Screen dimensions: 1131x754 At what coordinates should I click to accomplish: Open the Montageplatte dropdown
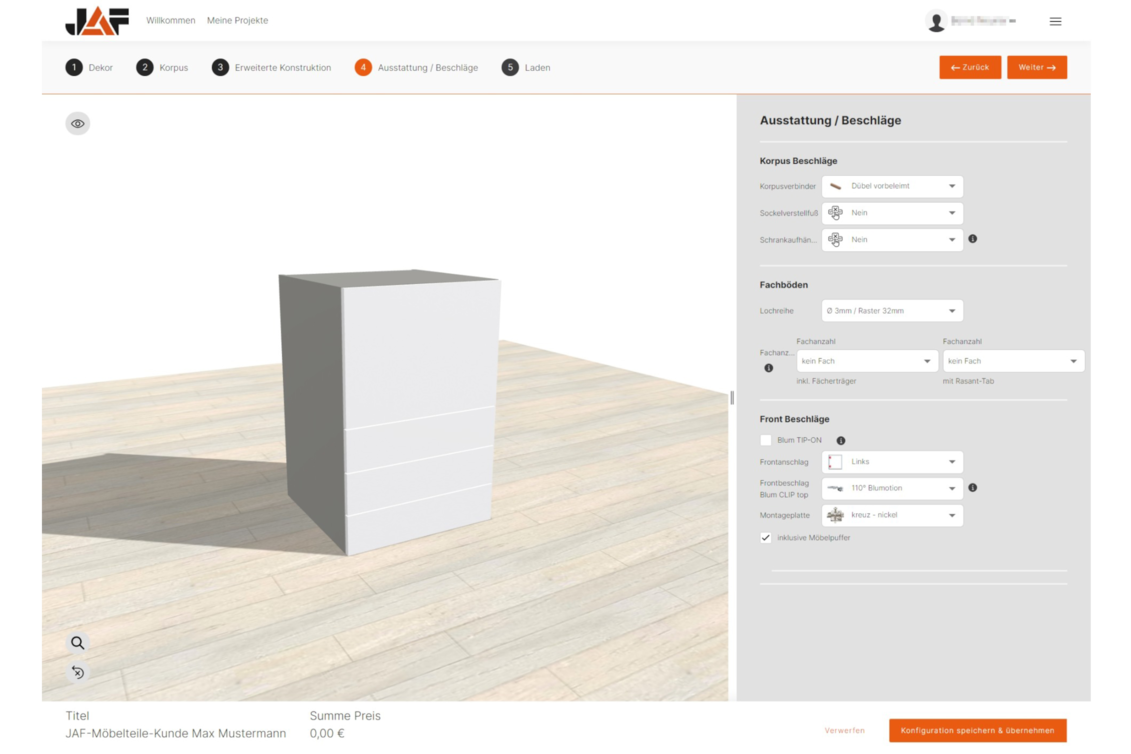point(892,515)
